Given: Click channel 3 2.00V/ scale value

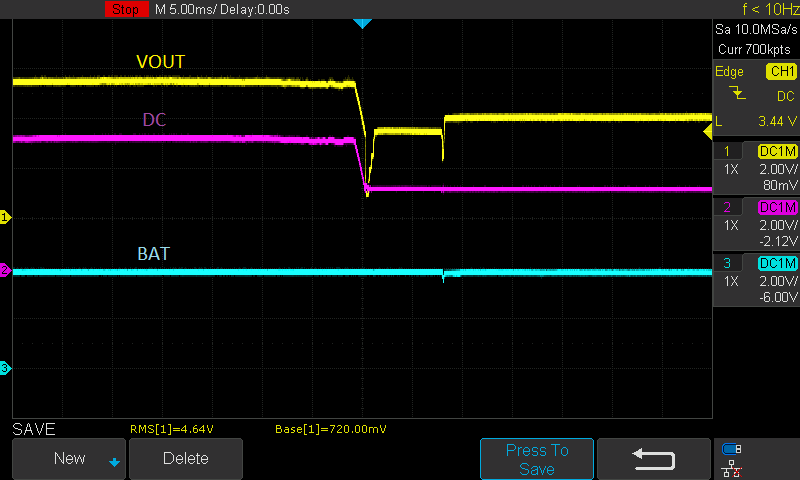Looking at the screenshot, I should click(778, 282).
